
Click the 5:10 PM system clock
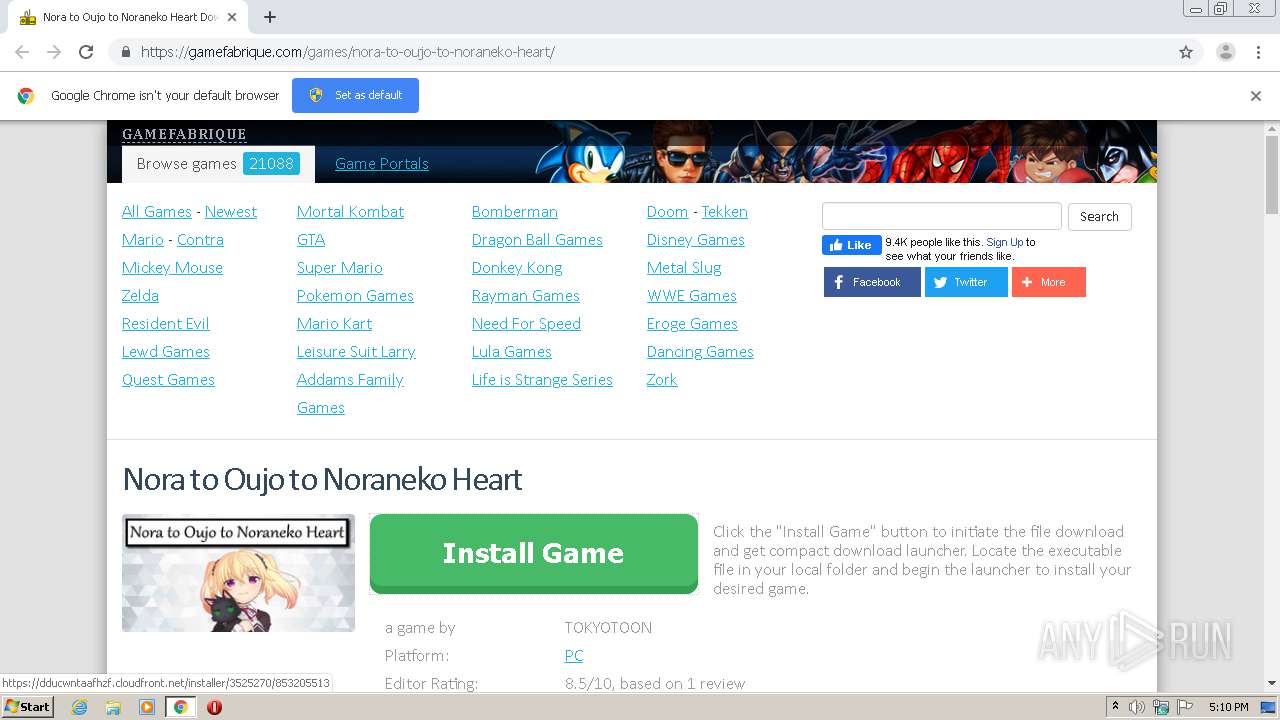[x=1228, y=707]
